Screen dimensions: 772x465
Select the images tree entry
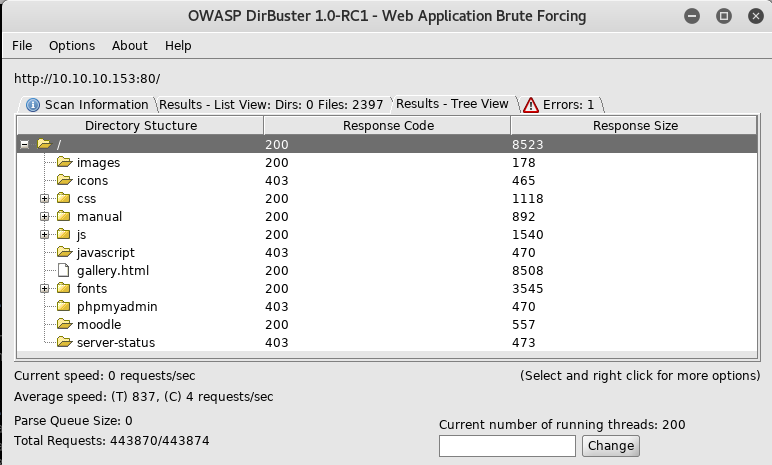click(x=98, y=163)
